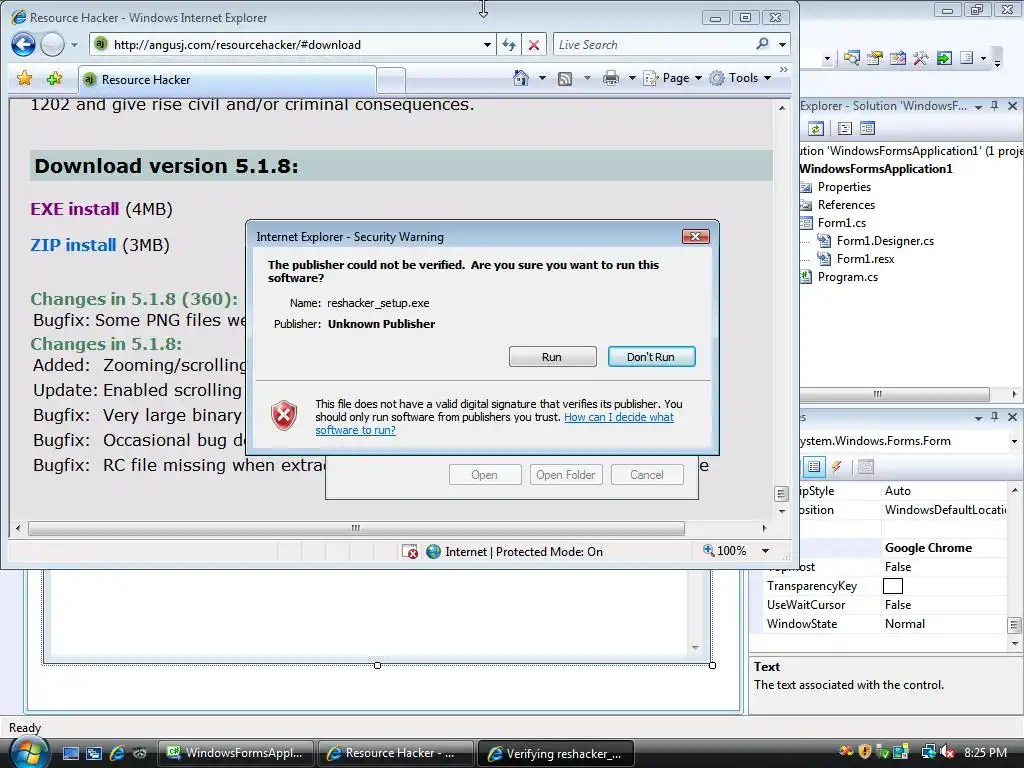Select the Properties node in Solution Explorer
This screenshot has height=768, width=1024.
coord(844,187)
